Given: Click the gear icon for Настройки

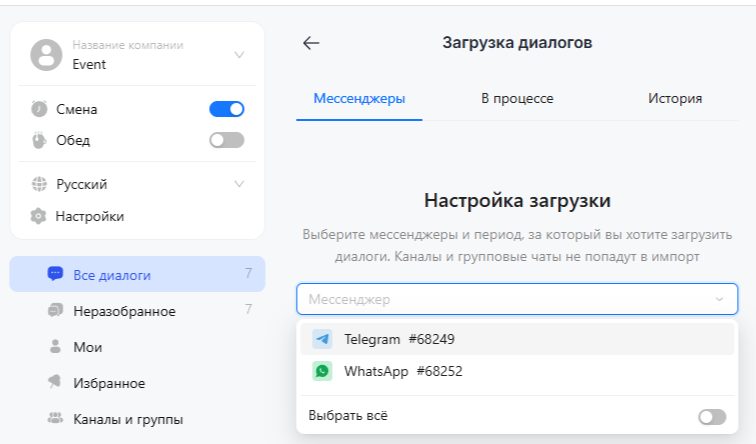Looking at the screenshot, I should coord(39,216).
